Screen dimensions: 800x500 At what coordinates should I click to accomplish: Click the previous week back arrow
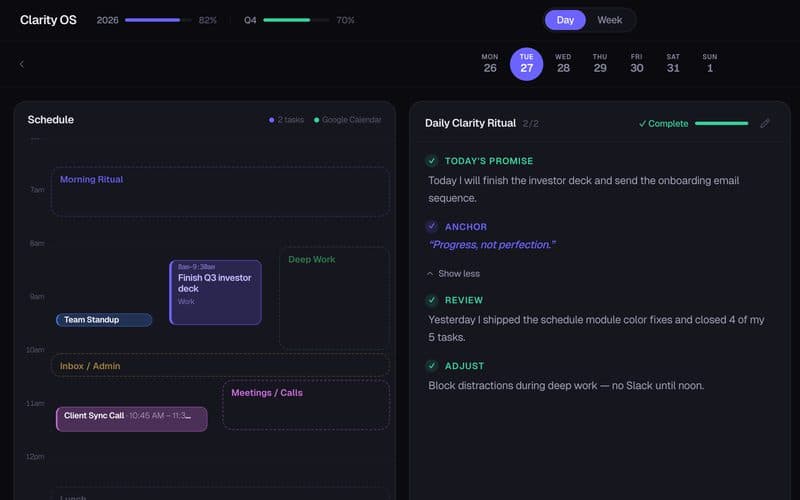coord(21,64)
